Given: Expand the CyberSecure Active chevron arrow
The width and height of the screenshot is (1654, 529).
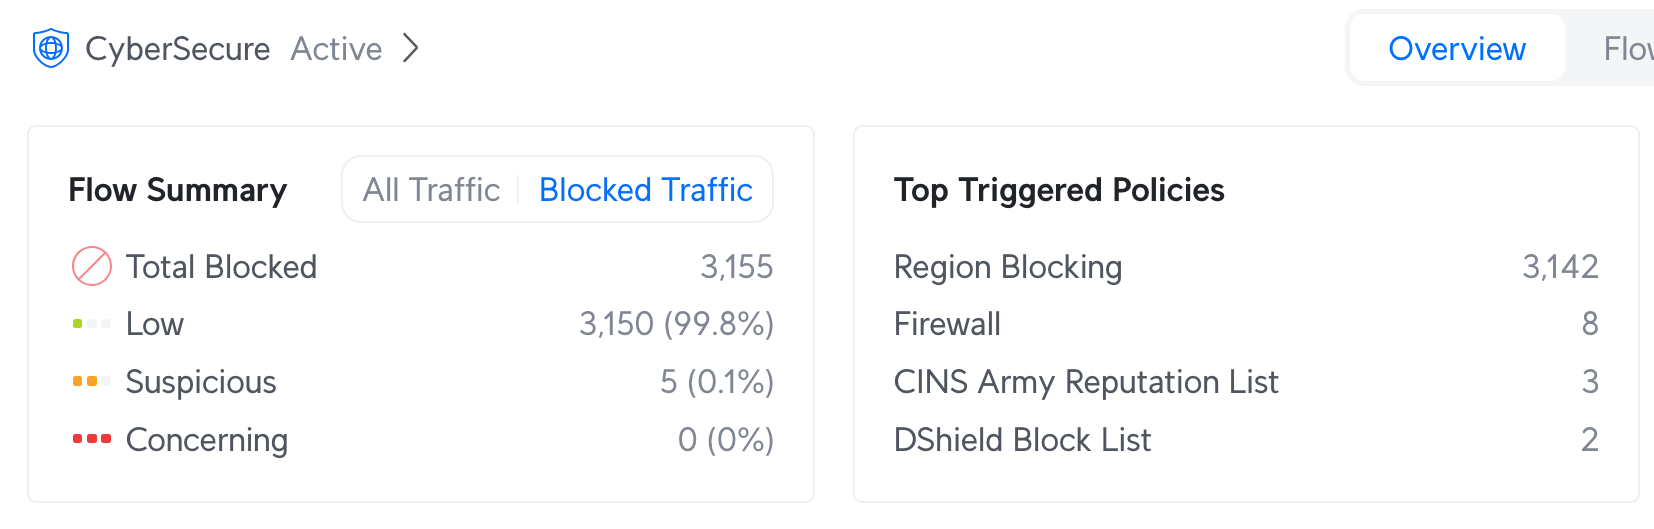Looking at the screenshot, I should pyautogui.click(x=410, y=48).
